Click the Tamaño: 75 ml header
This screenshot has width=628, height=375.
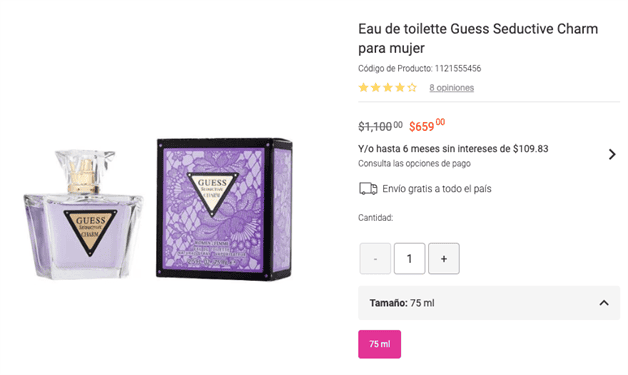(489, 303)
